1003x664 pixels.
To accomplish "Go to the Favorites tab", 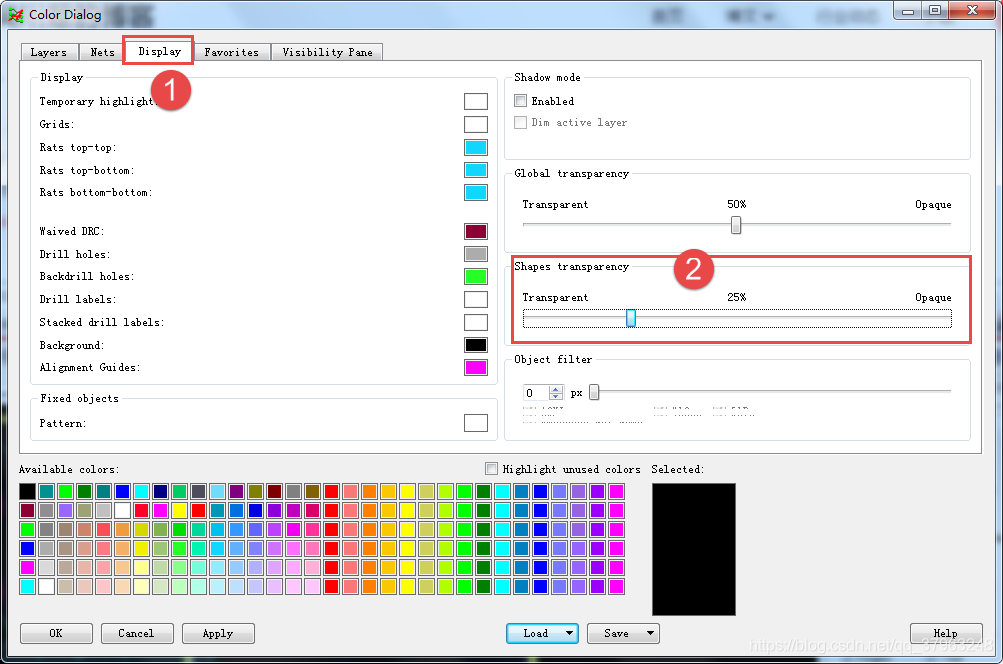I will pos(232,52).
